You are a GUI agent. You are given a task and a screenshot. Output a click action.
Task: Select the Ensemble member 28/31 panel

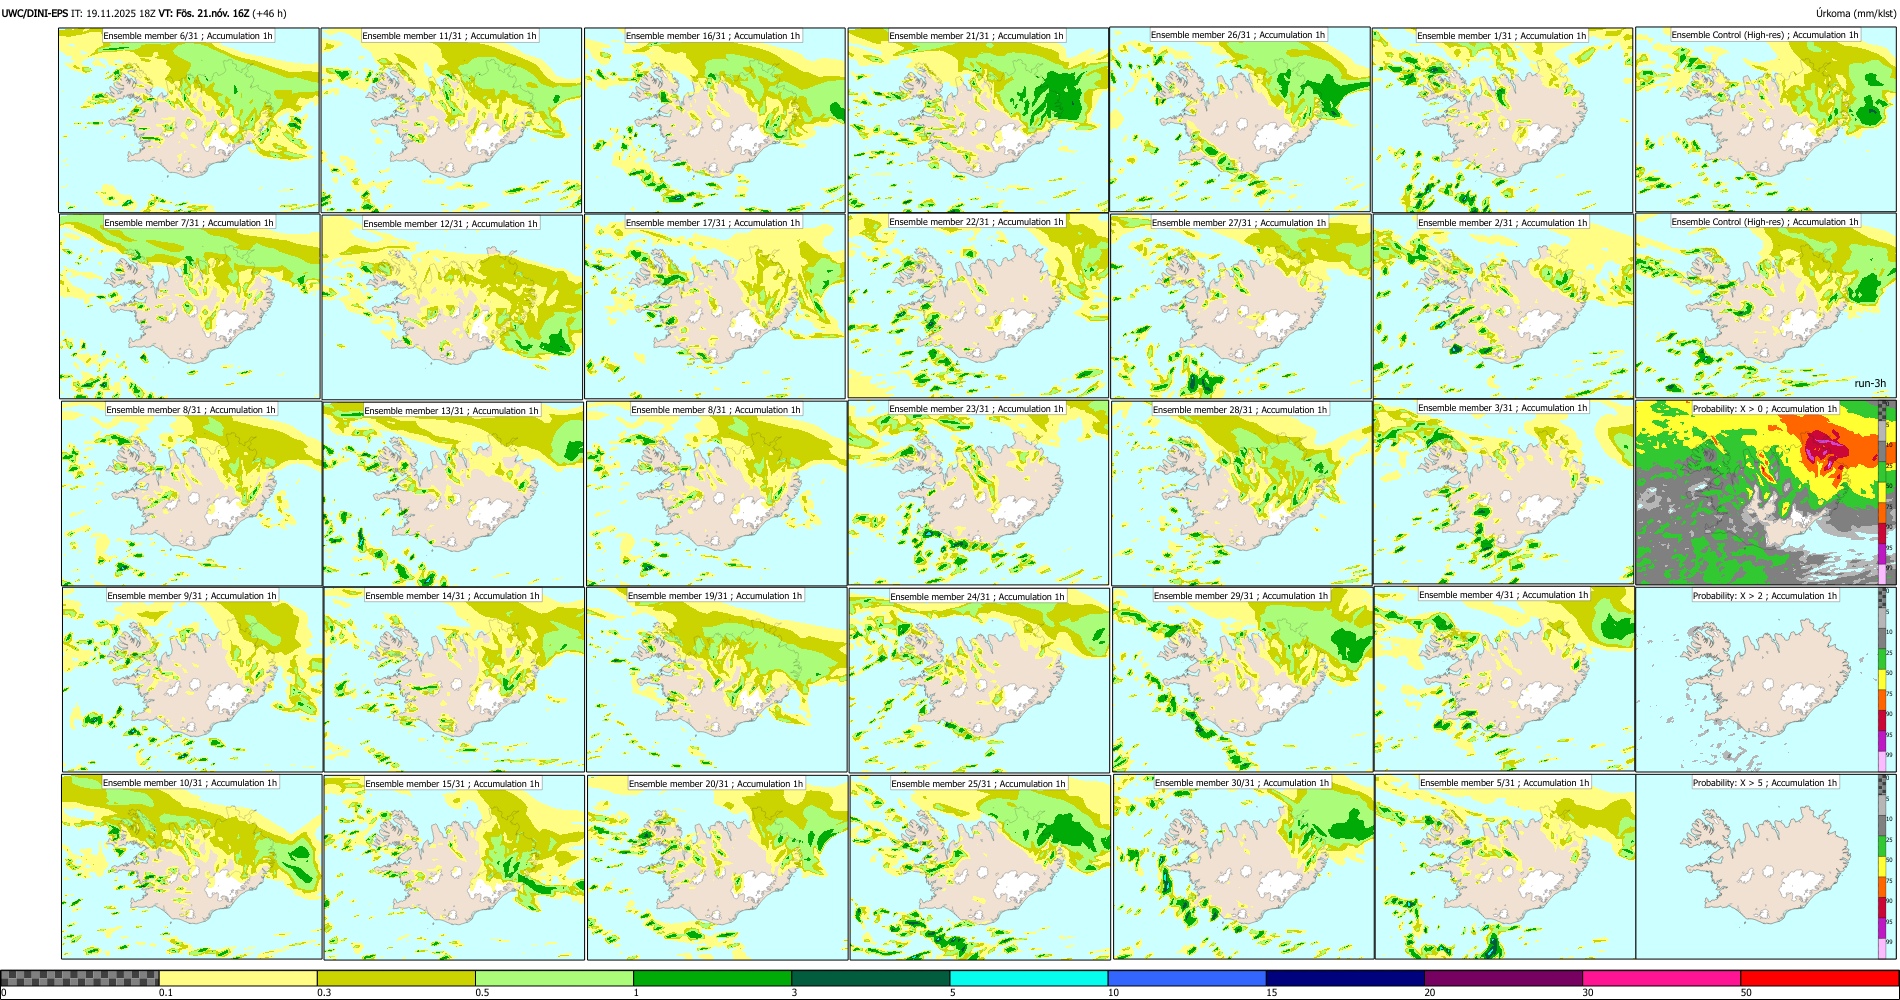coord(1241,493)
